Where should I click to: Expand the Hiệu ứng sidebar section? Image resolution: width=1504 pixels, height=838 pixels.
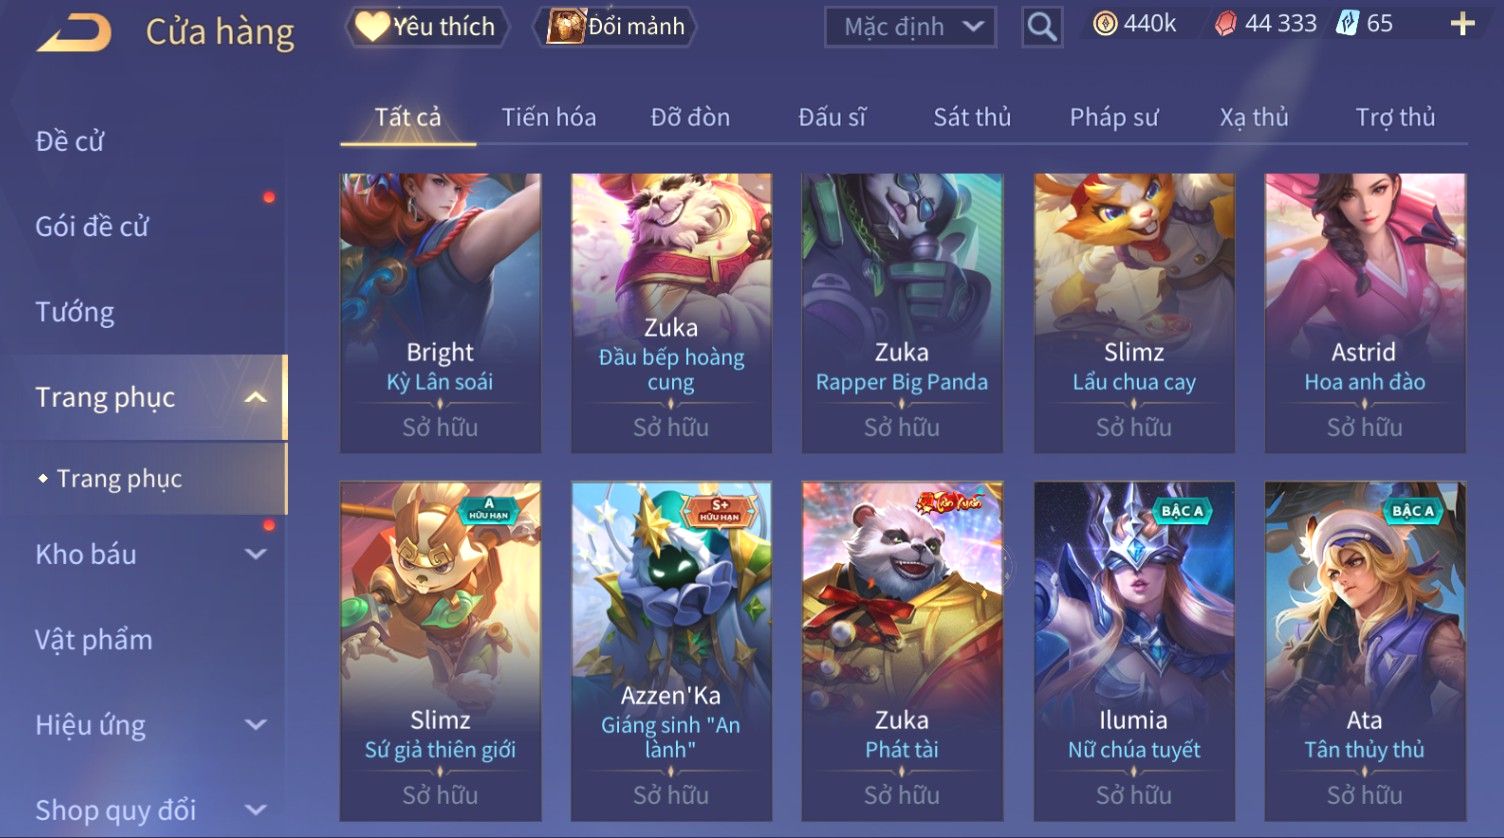256,725
